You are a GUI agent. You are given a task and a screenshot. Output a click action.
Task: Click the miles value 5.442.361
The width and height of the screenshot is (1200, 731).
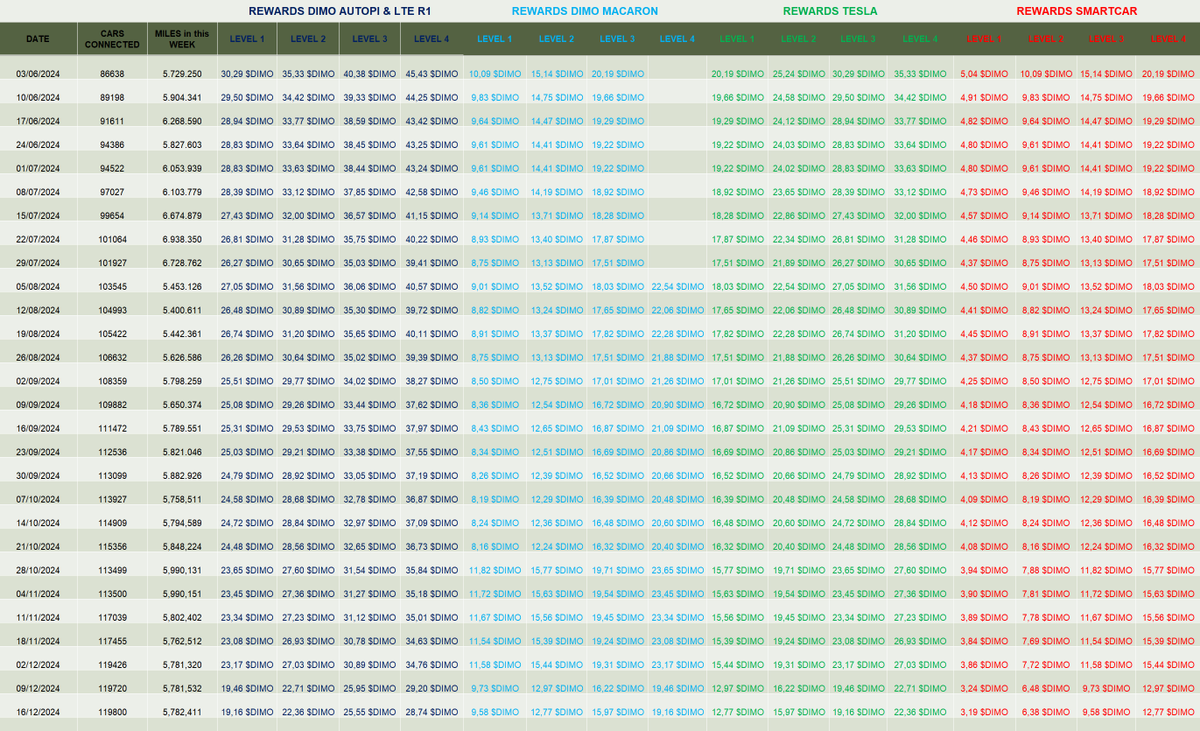coord(182,334)
